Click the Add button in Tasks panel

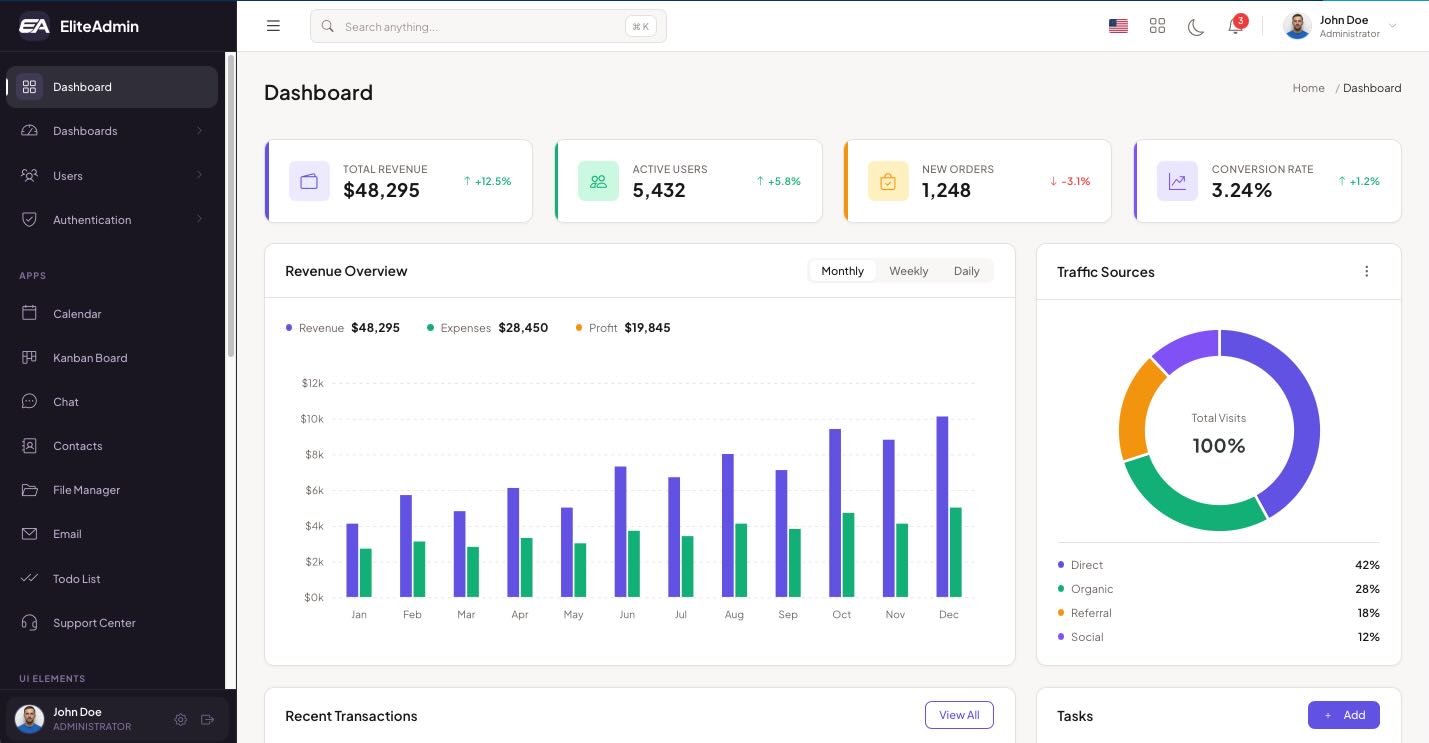[1343, 715]
